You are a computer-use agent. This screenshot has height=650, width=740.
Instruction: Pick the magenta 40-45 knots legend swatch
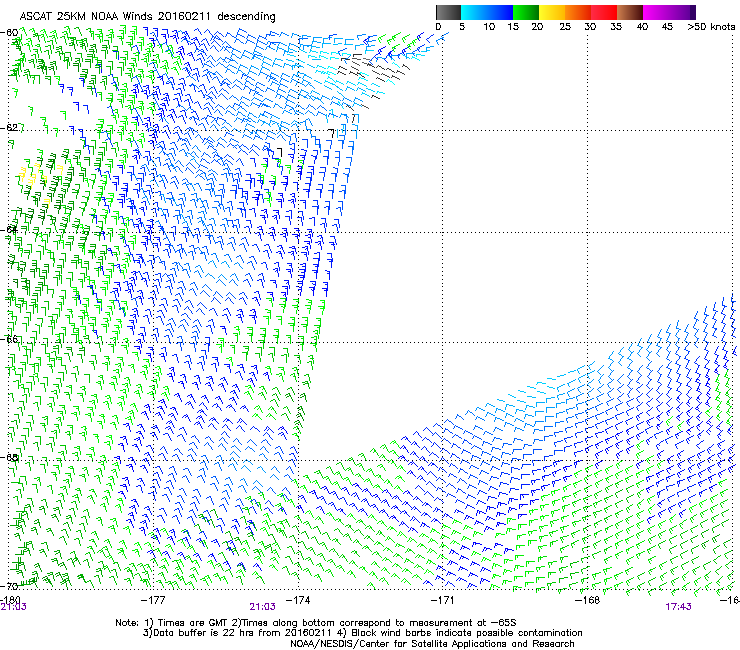656,12
